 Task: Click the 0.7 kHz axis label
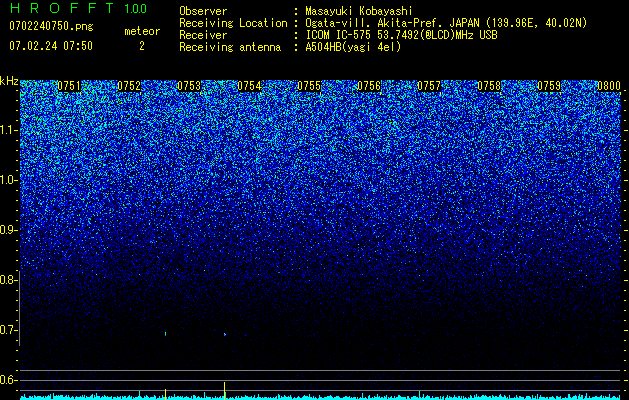click(8, 330)
